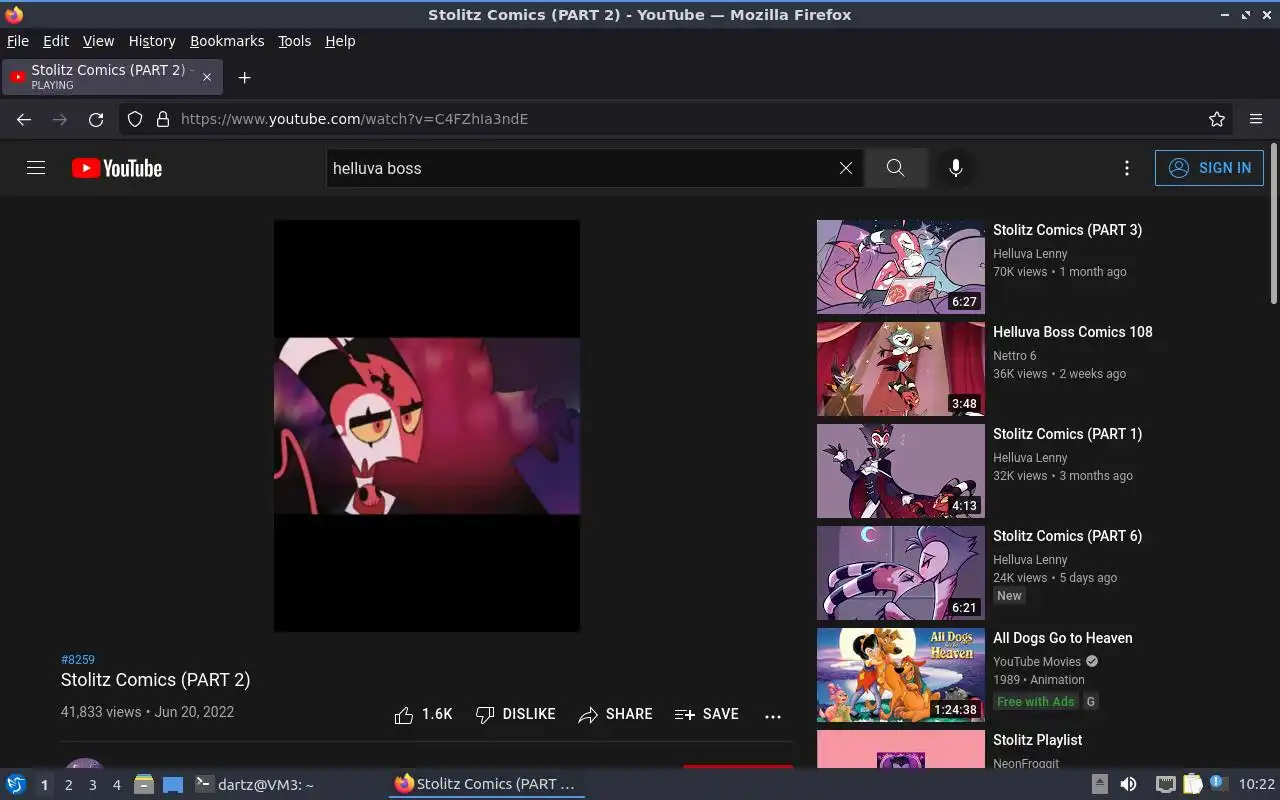The width and height of the screenshot is (1280, 800).
Task: Switch to workspace 2 in taskbar
Action: click(68, 785)
